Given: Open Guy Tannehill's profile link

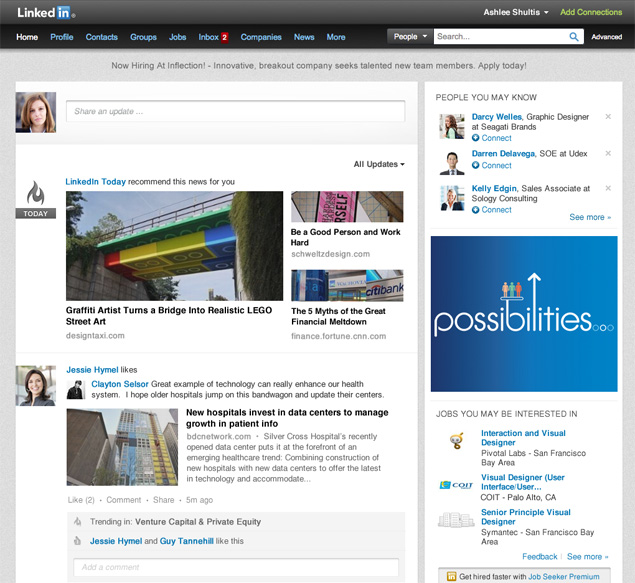Looking at the screenshot, I should click(x=186, y=541).
